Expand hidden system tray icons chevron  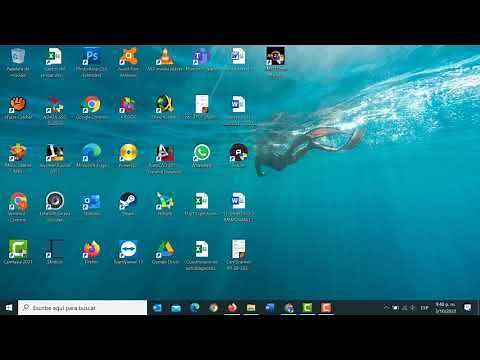[x=386, y=307]
